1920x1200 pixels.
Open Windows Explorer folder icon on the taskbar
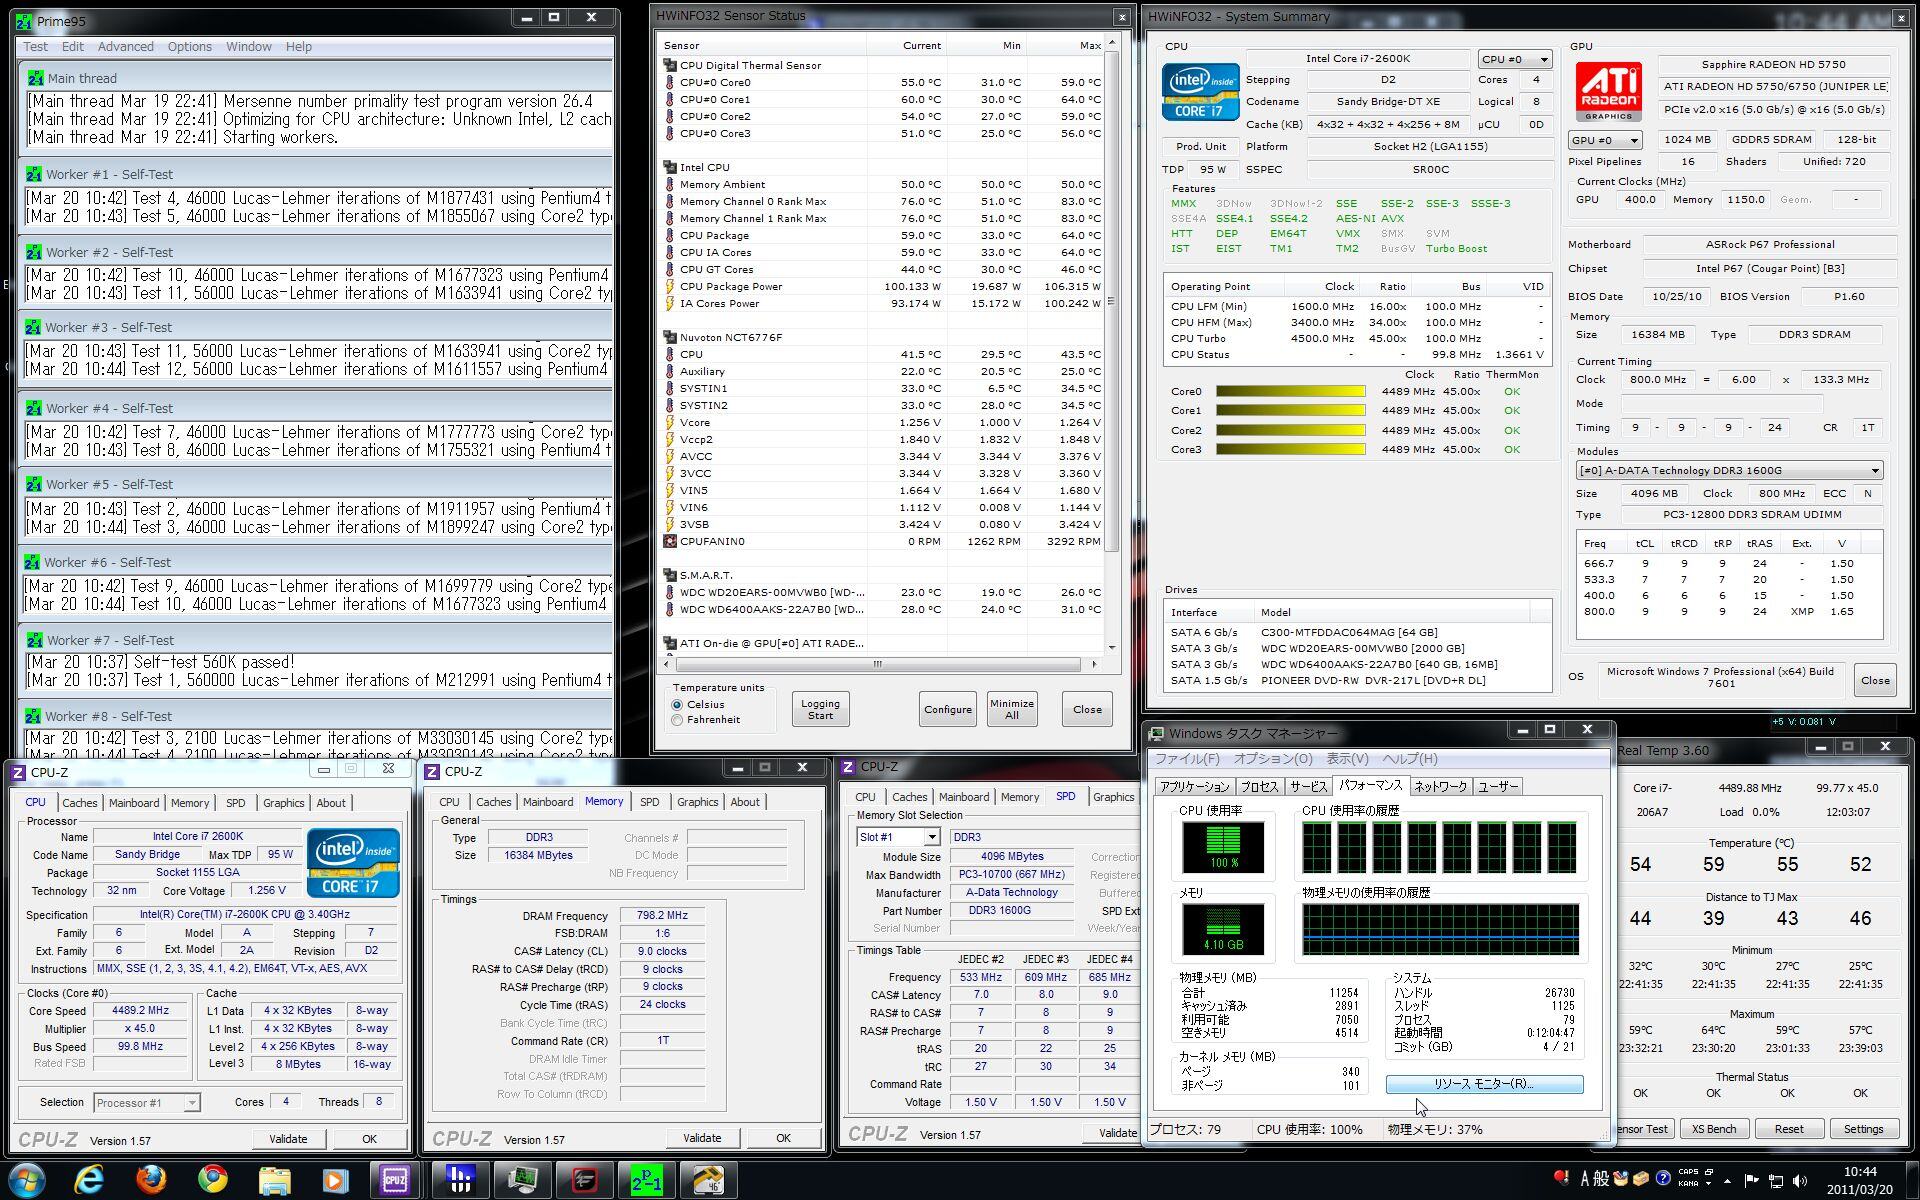[x=274, y=1180]
